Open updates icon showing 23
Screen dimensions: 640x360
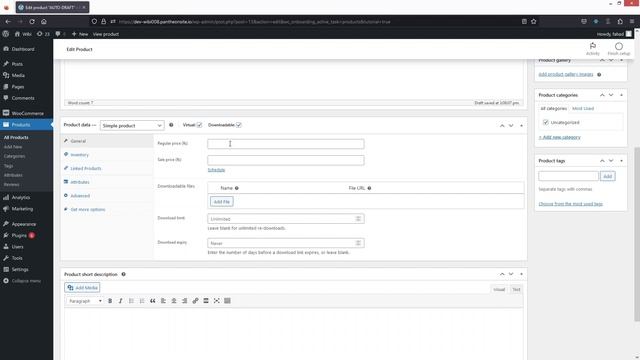43,34
